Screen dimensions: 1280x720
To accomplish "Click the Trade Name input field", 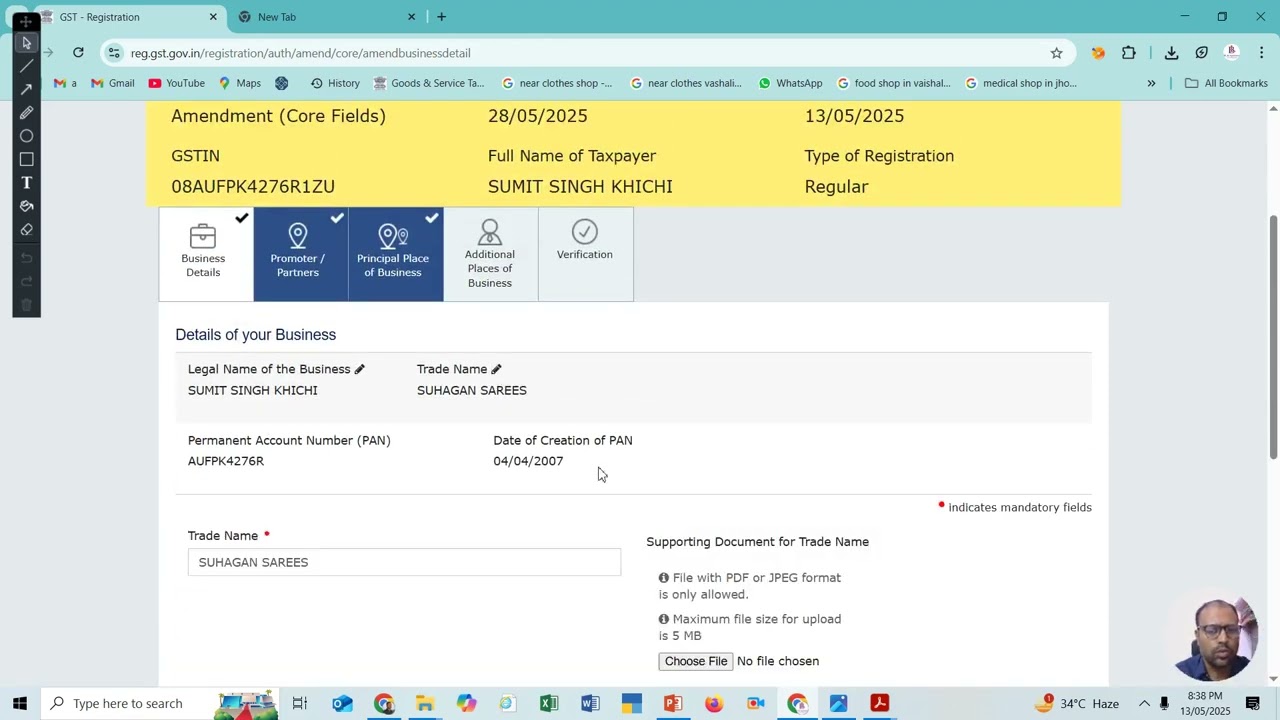I will pos(404,562).
